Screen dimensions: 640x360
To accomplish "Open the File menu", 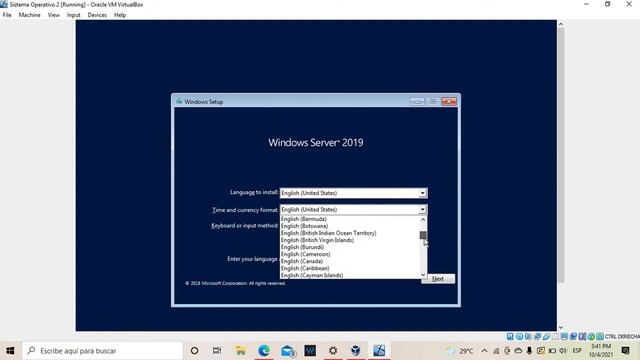I will click(7, 15).
